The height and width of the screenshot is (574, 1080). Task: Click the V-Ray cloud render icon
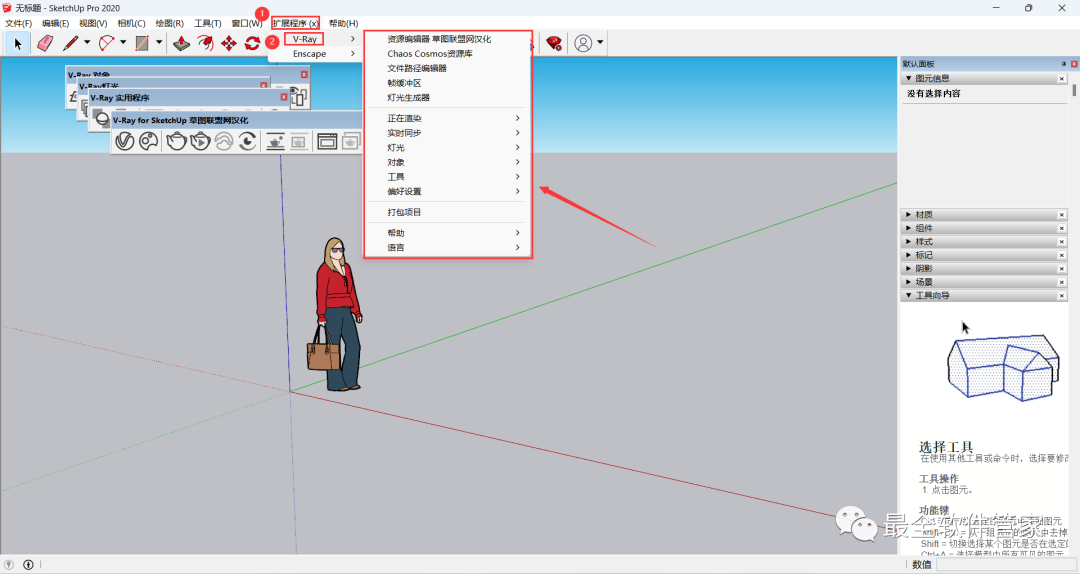coord(224,141)
